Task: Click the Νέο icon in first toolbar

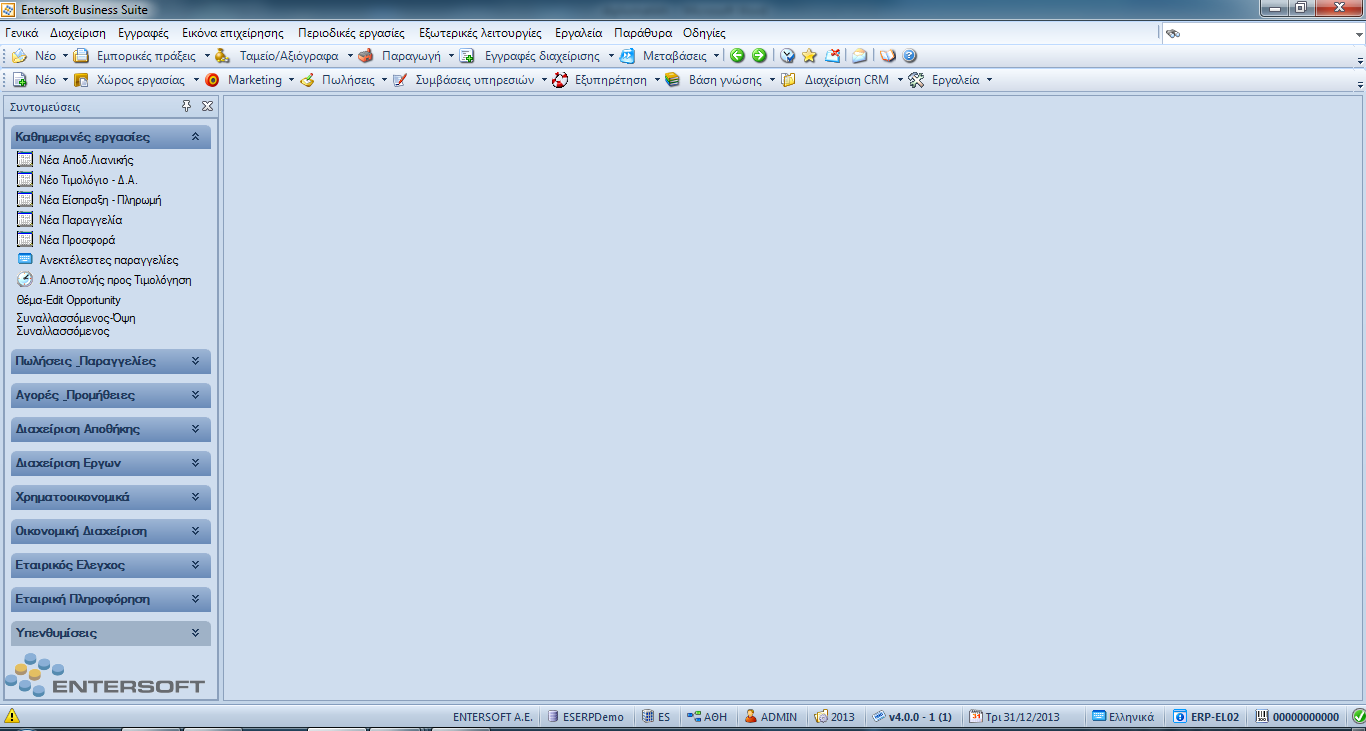Action: pos(19,56)
